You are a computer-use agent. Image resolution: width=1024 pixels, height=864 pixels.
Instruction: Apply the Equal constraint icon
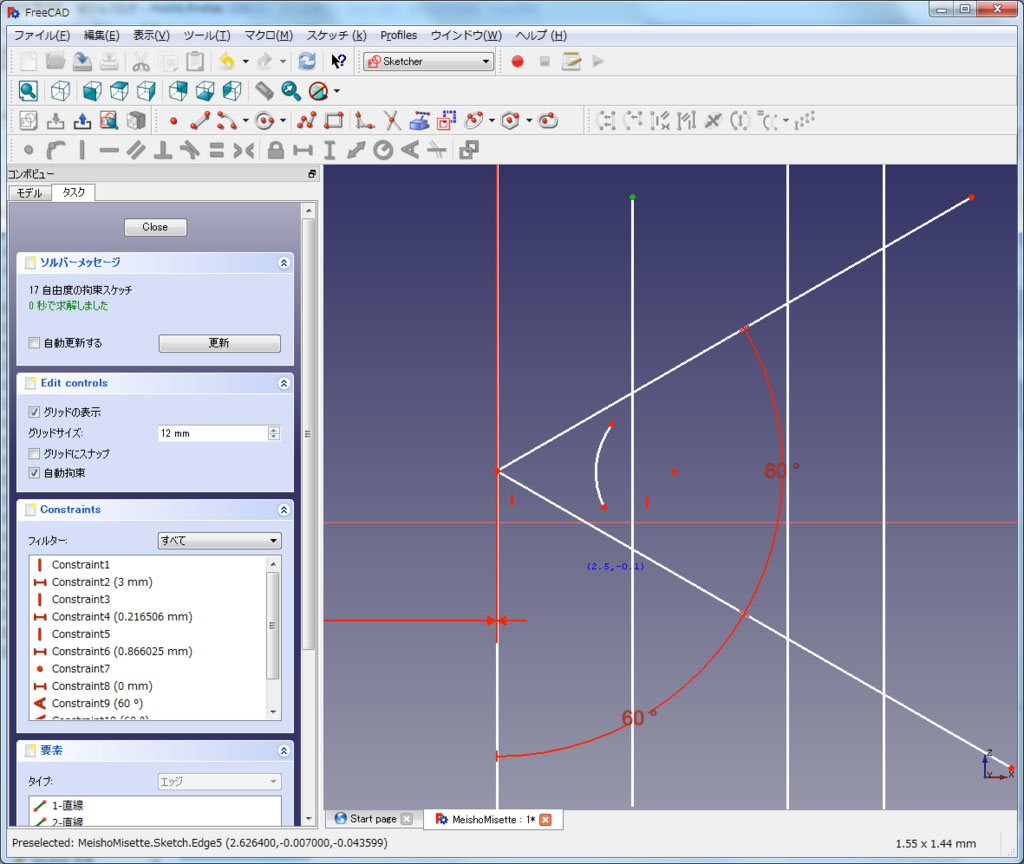pos(217,151)
